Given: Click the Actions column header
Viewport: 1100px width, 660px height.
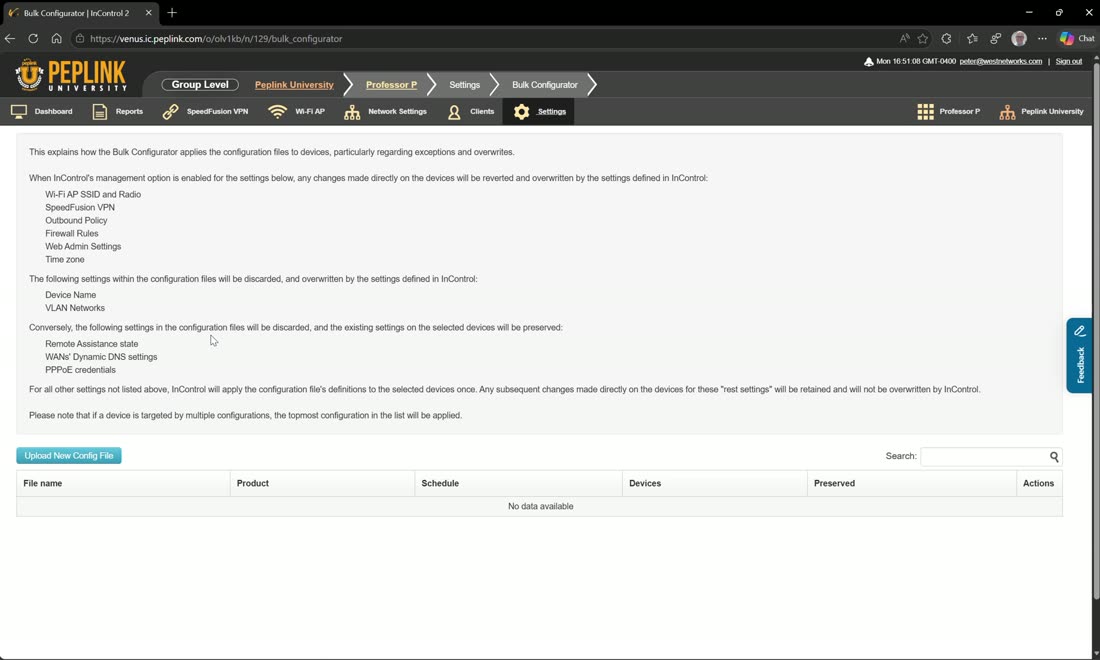Looking at the screenshot, I should tap(1038, 483).
